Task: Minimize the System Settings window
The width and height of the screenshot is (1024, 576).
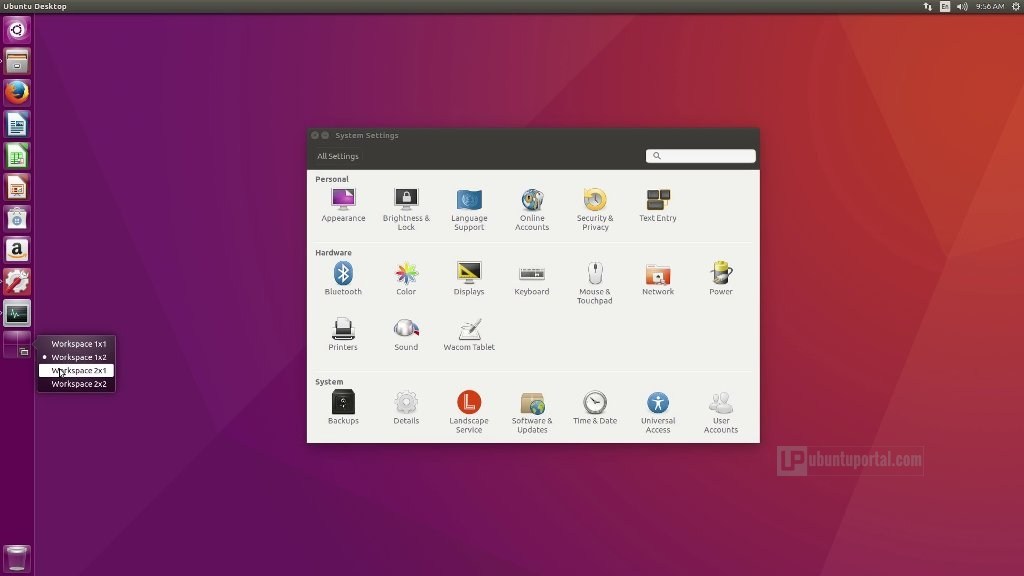Action: (x=325, y=135)
